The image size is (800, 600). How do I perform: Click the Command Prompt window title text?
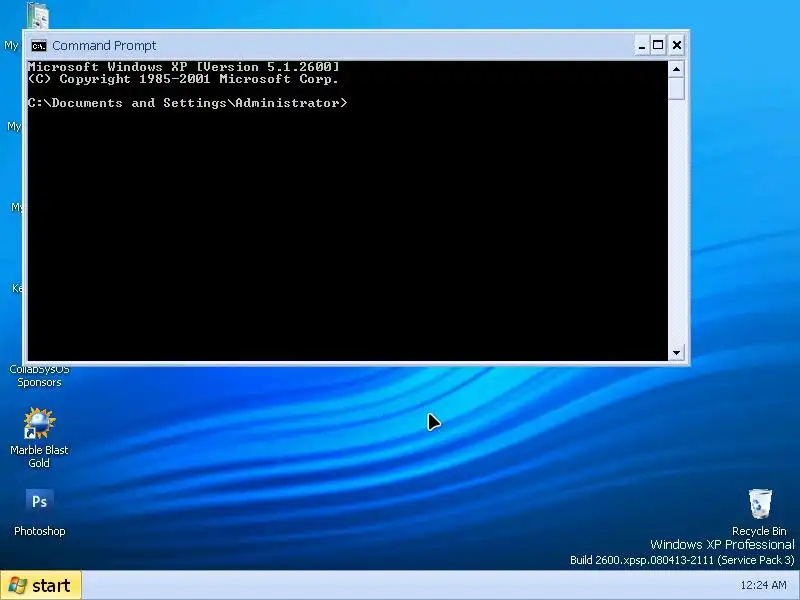(104, 46)
